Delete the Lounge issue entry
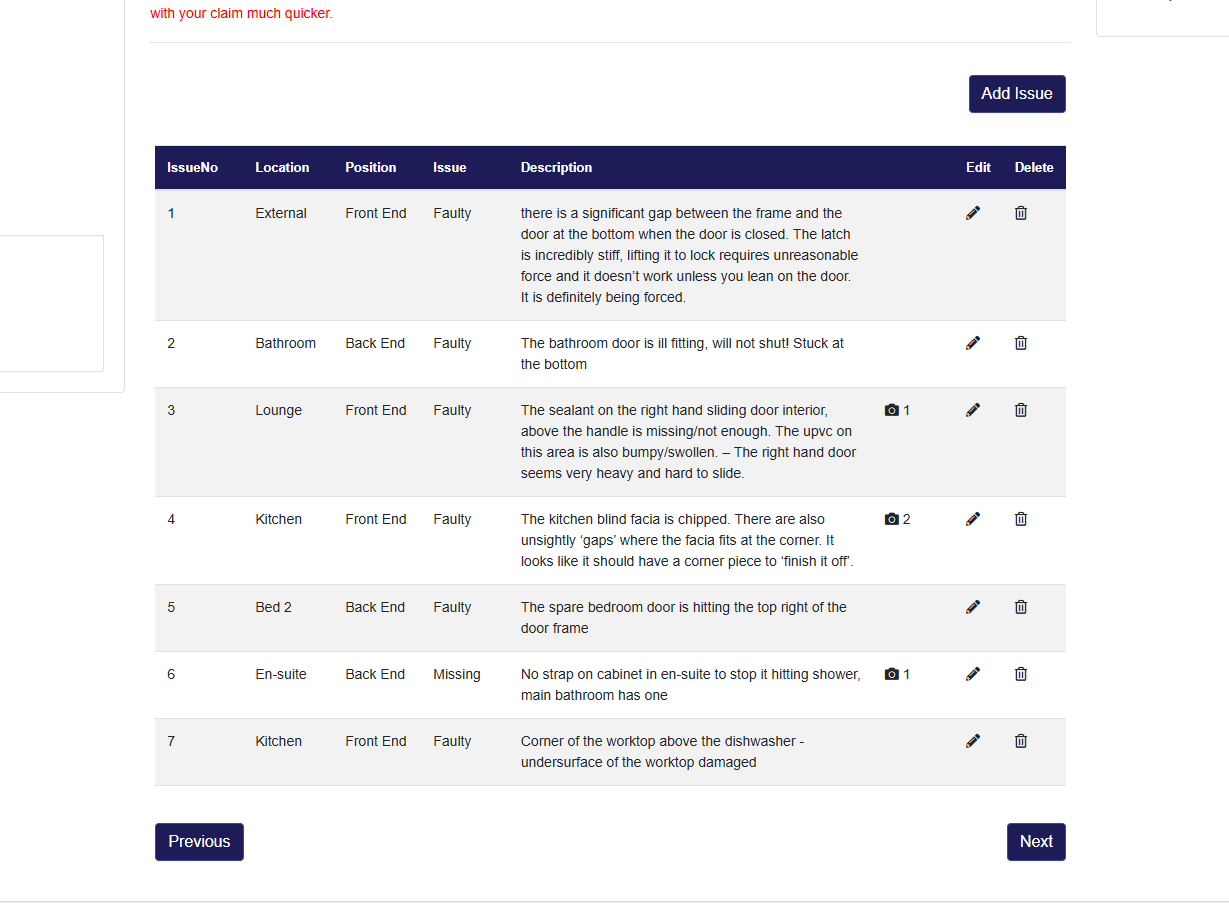1229x903 pixels. coord(1021,410)
